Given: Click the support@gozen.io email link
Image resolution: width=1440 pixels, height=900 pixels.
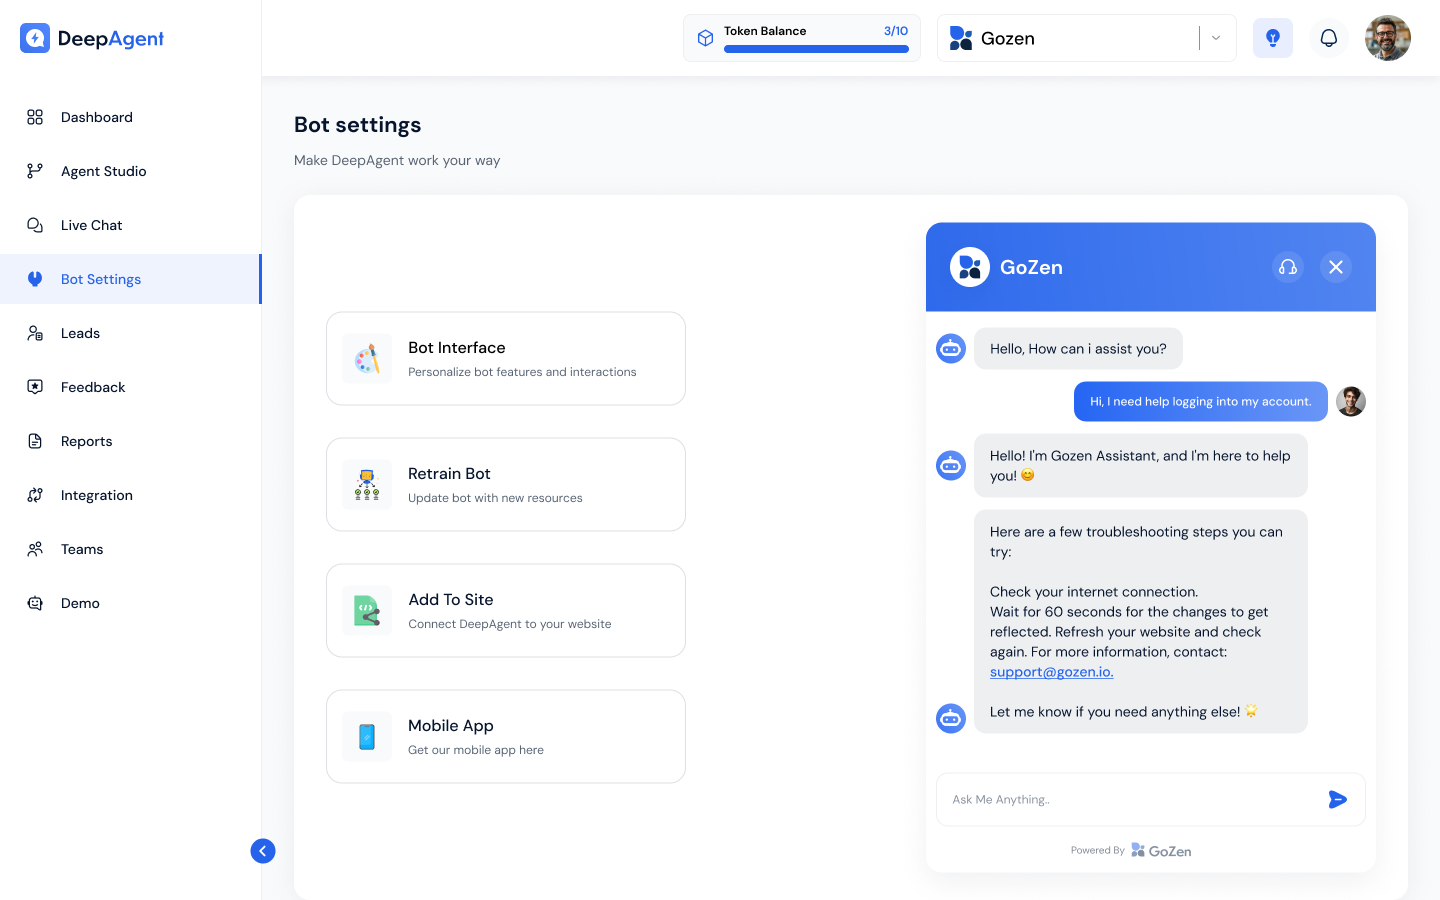Looking at the screenshot, I should 1051,672.
